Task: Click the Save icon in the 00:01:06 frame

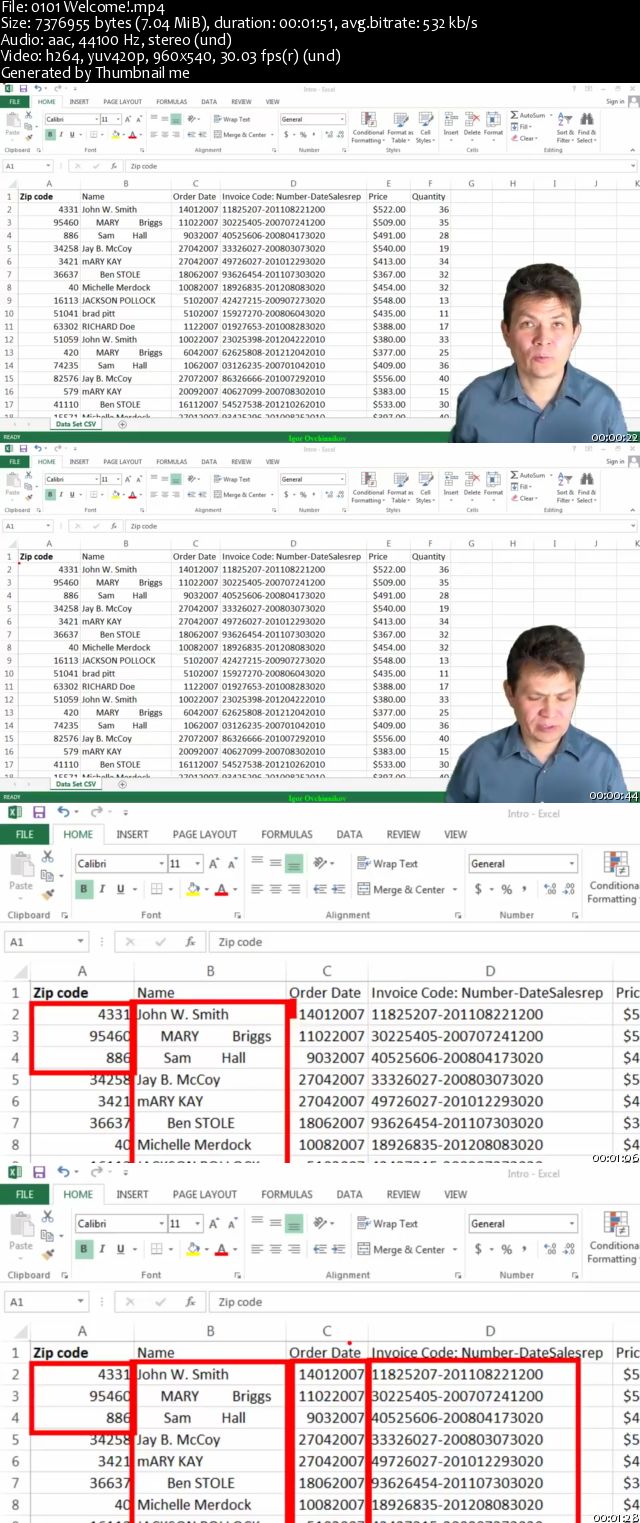Action: tap(39, 812)
